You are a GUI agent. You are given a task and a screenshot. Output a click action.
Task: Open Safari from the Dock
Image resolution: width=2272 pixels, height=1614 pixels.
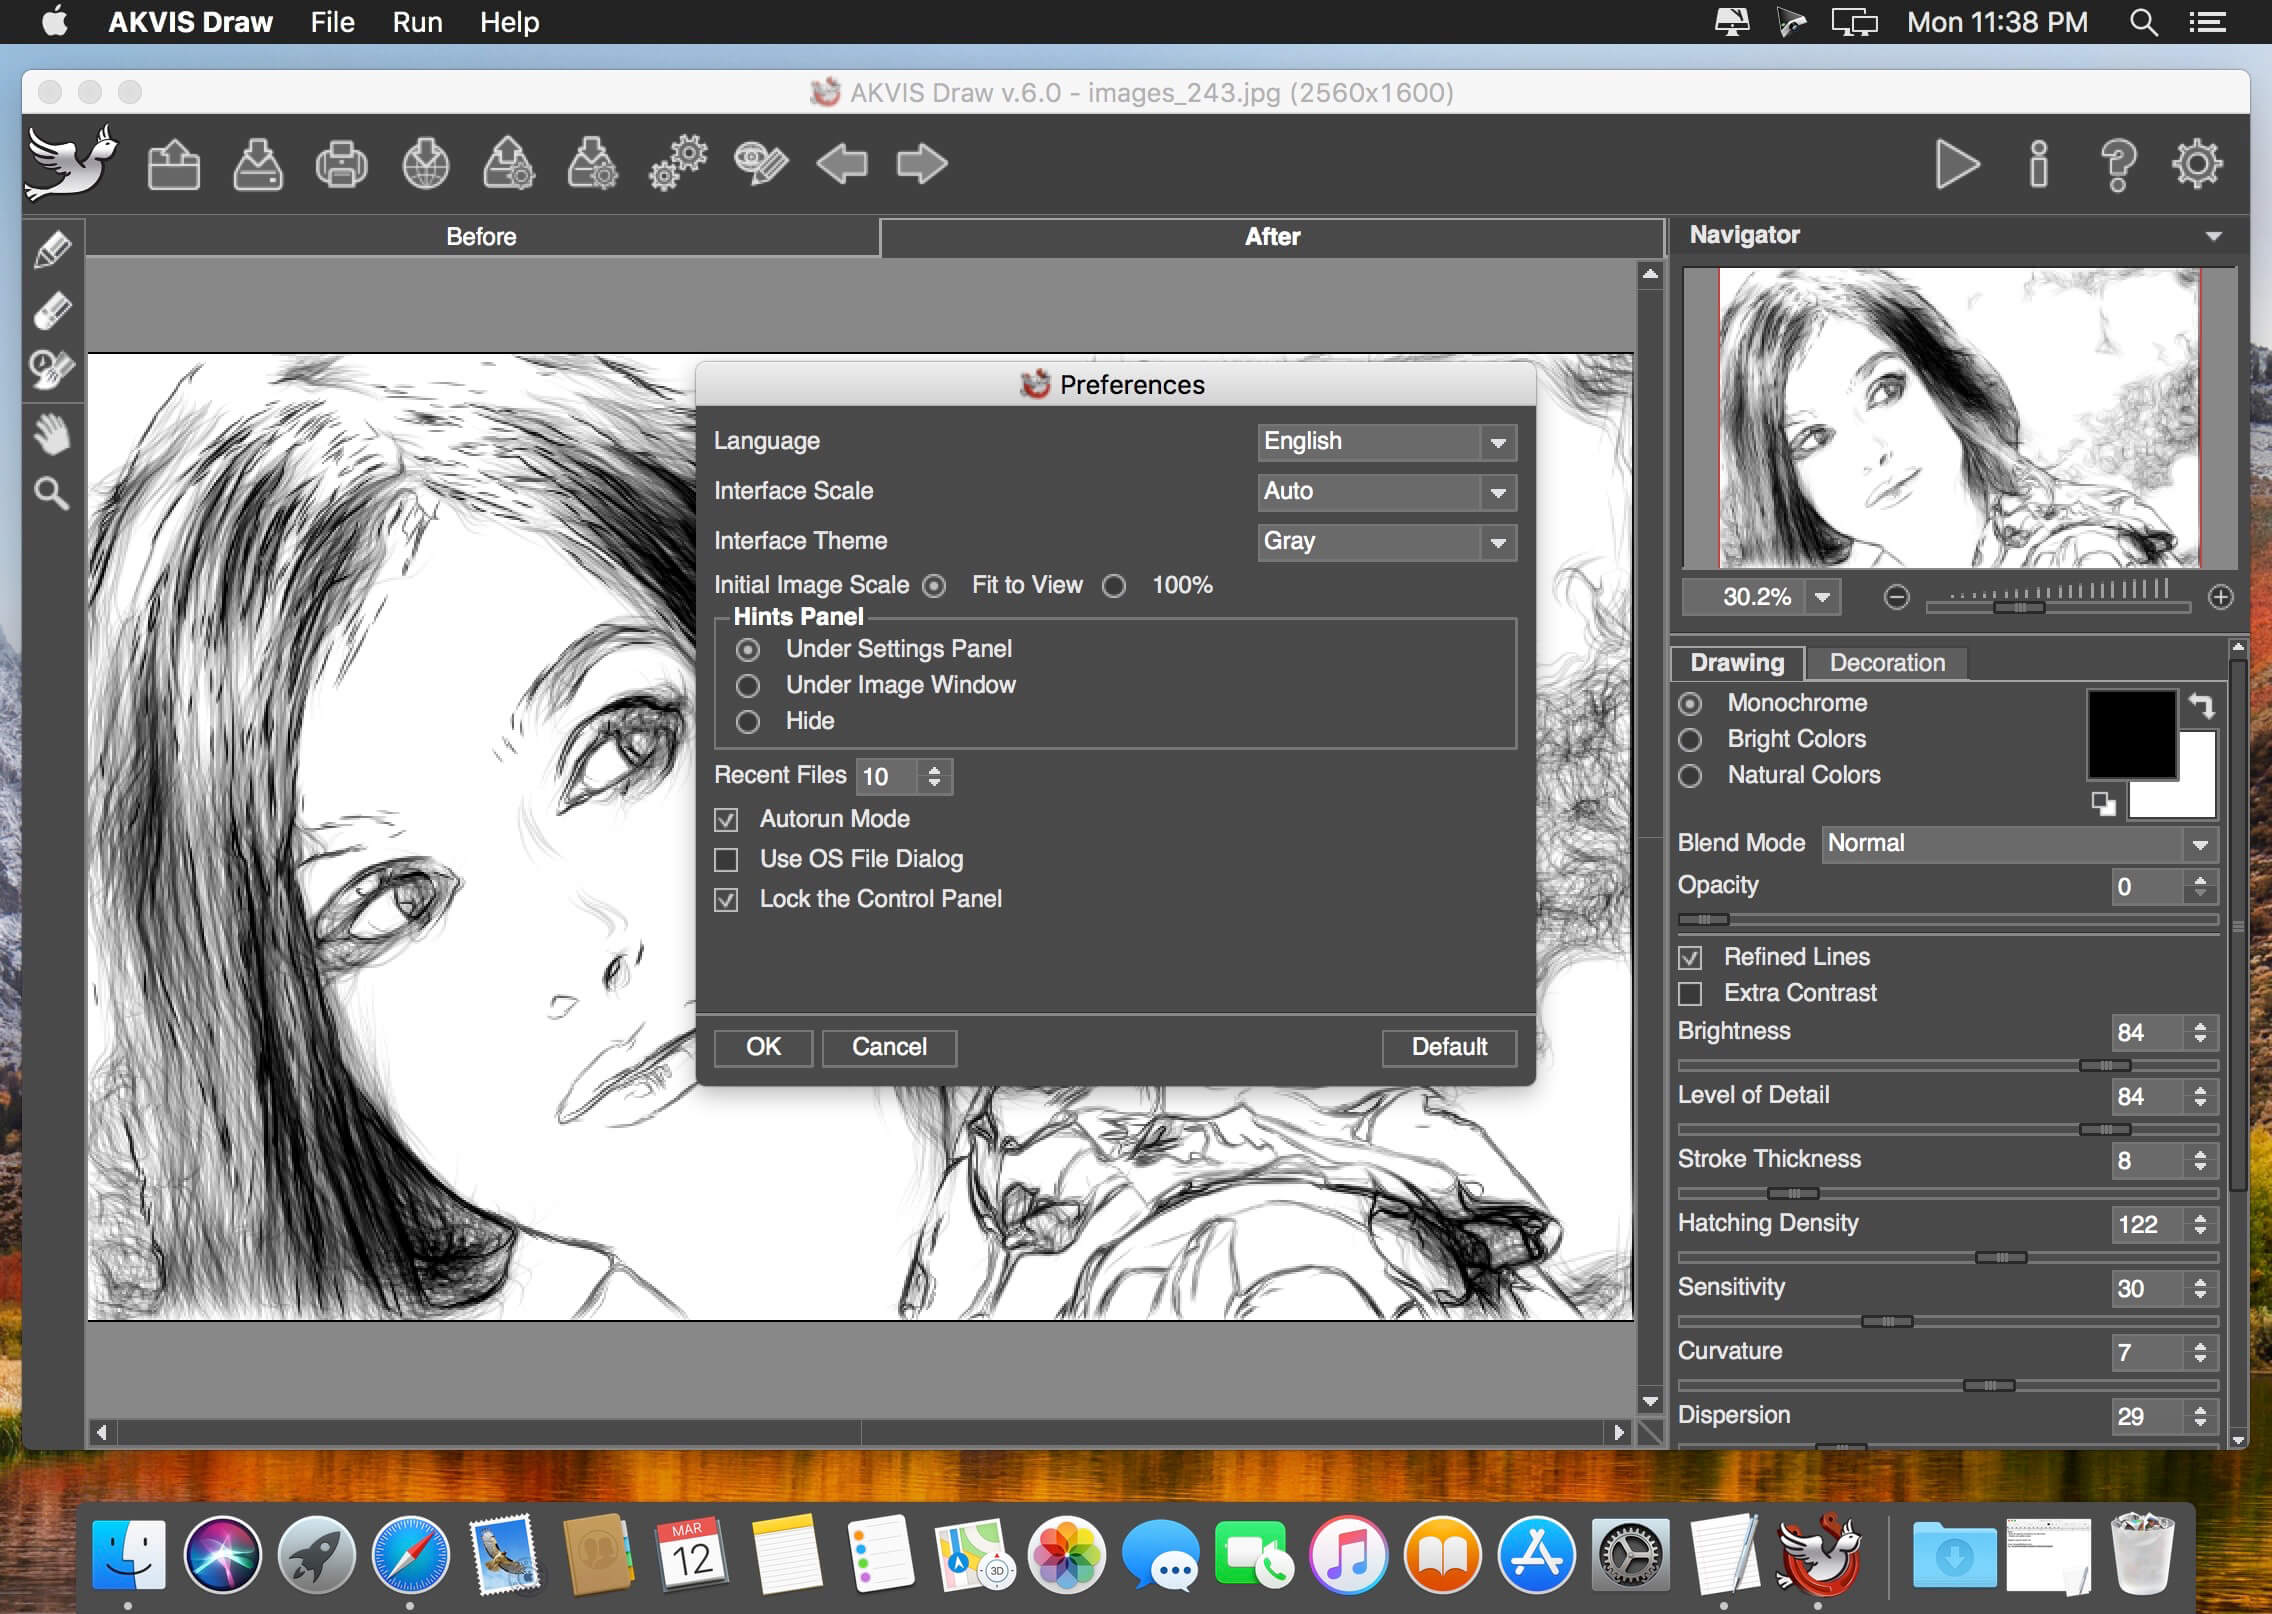tap(410, 1554)
